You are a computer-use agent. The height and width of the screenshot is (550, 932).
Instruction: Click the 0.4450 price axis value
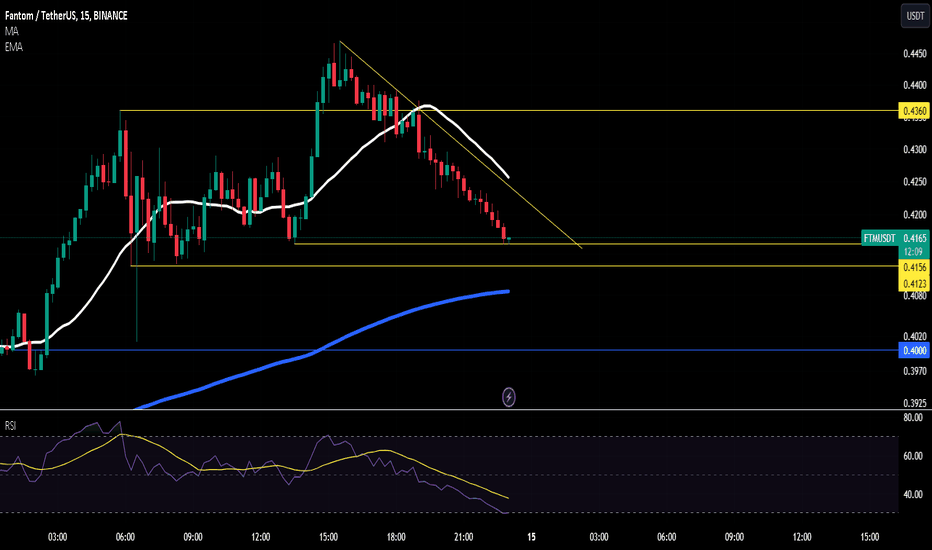coord(915,54)
